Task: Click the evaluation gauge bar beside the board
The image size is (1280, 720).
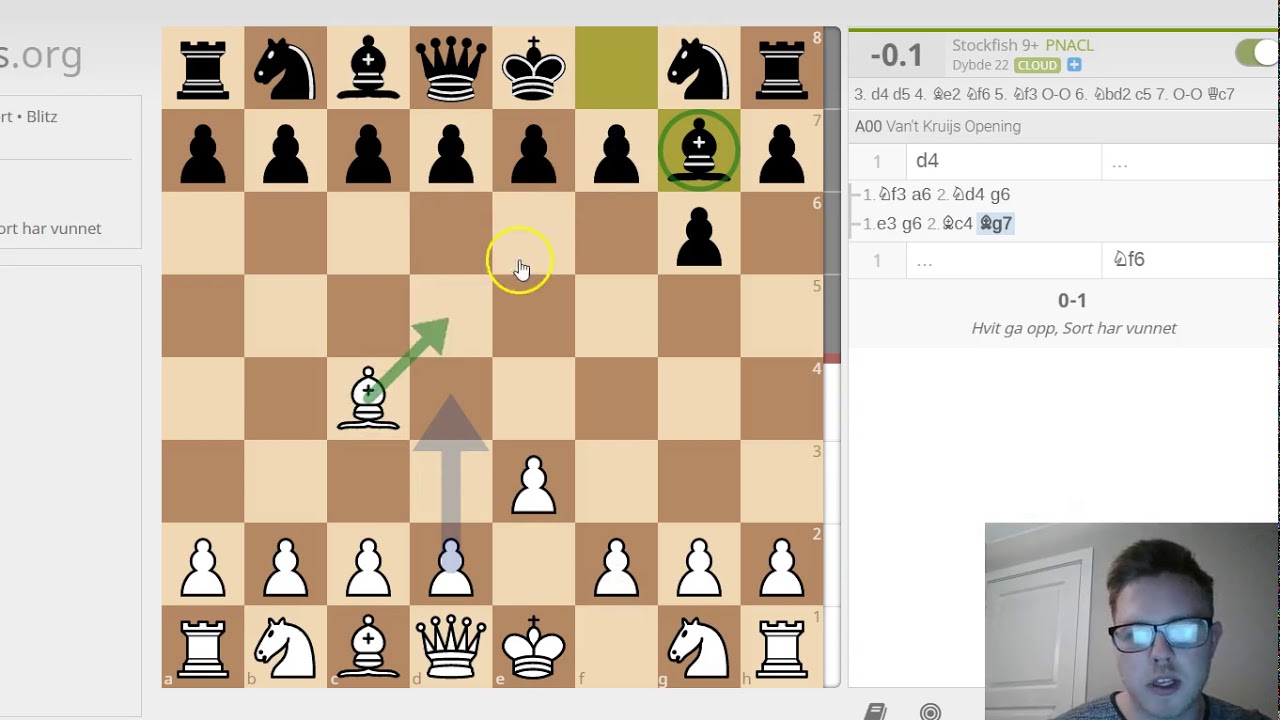Action: point(832,357)
